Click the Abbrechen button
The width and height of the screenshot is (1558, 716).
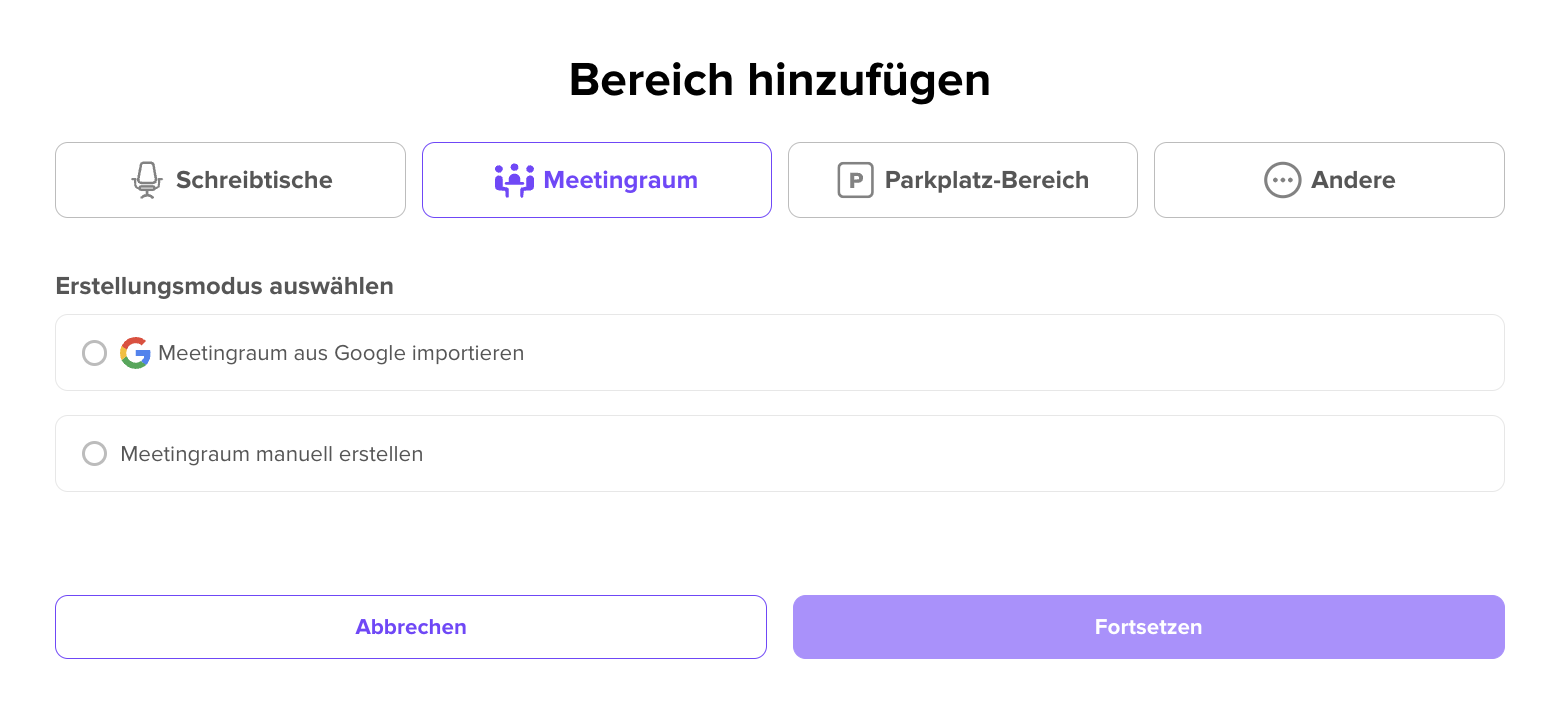pos(411,627)
